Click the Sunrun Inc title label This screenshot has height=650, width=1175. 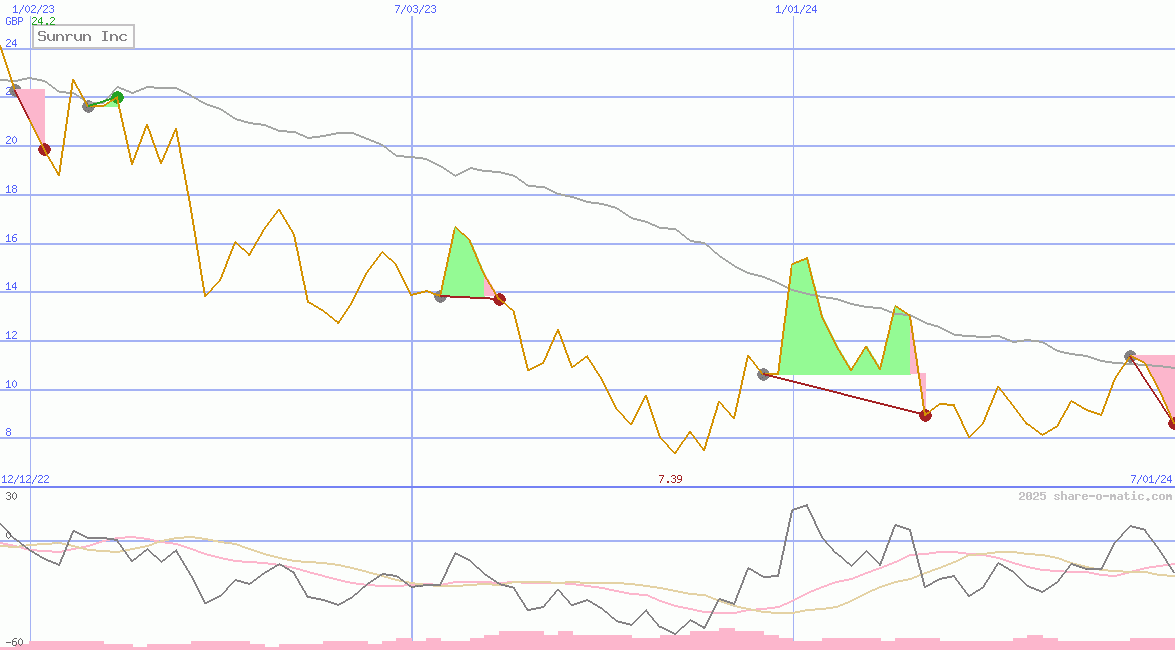[x=83, y=37]
